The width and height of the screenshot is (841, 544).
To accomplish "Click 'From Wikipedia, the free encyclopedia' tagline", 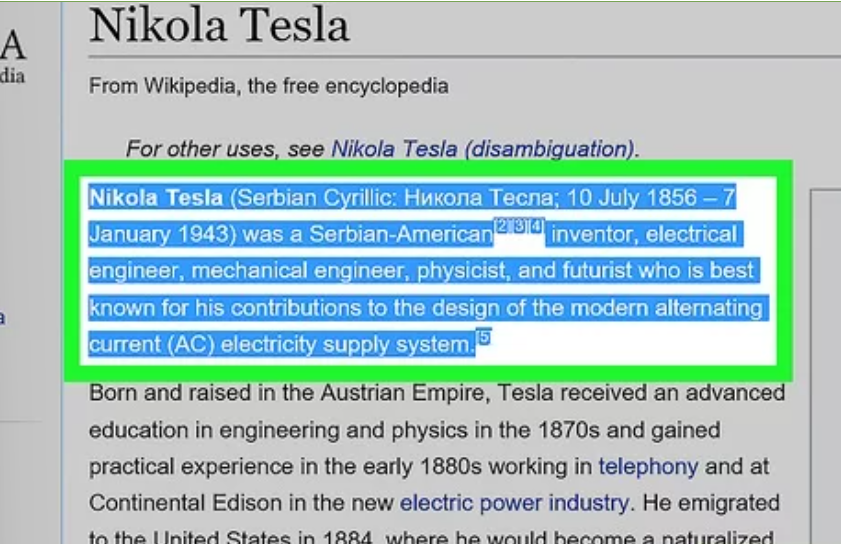I will (x=268, y=86).
